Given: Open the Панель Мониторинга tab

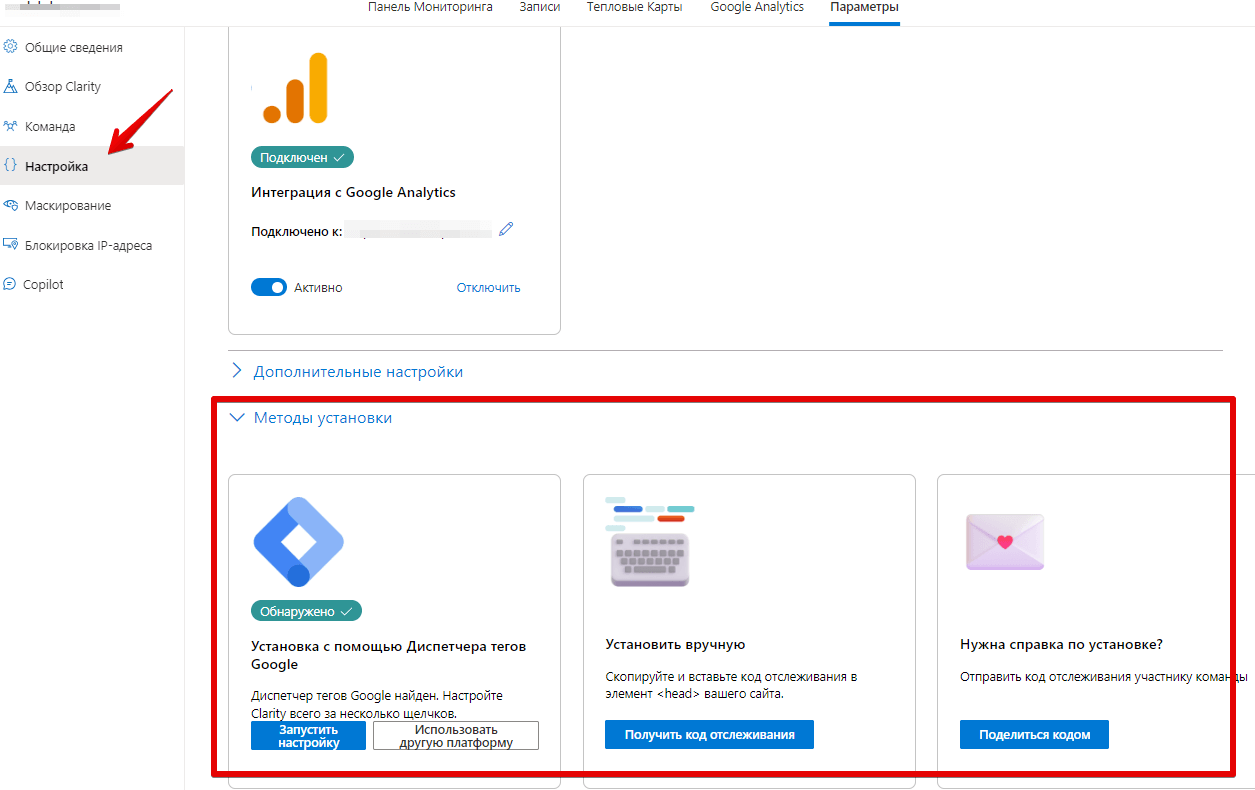Looking at the screenshot, I should coord(430,7).
